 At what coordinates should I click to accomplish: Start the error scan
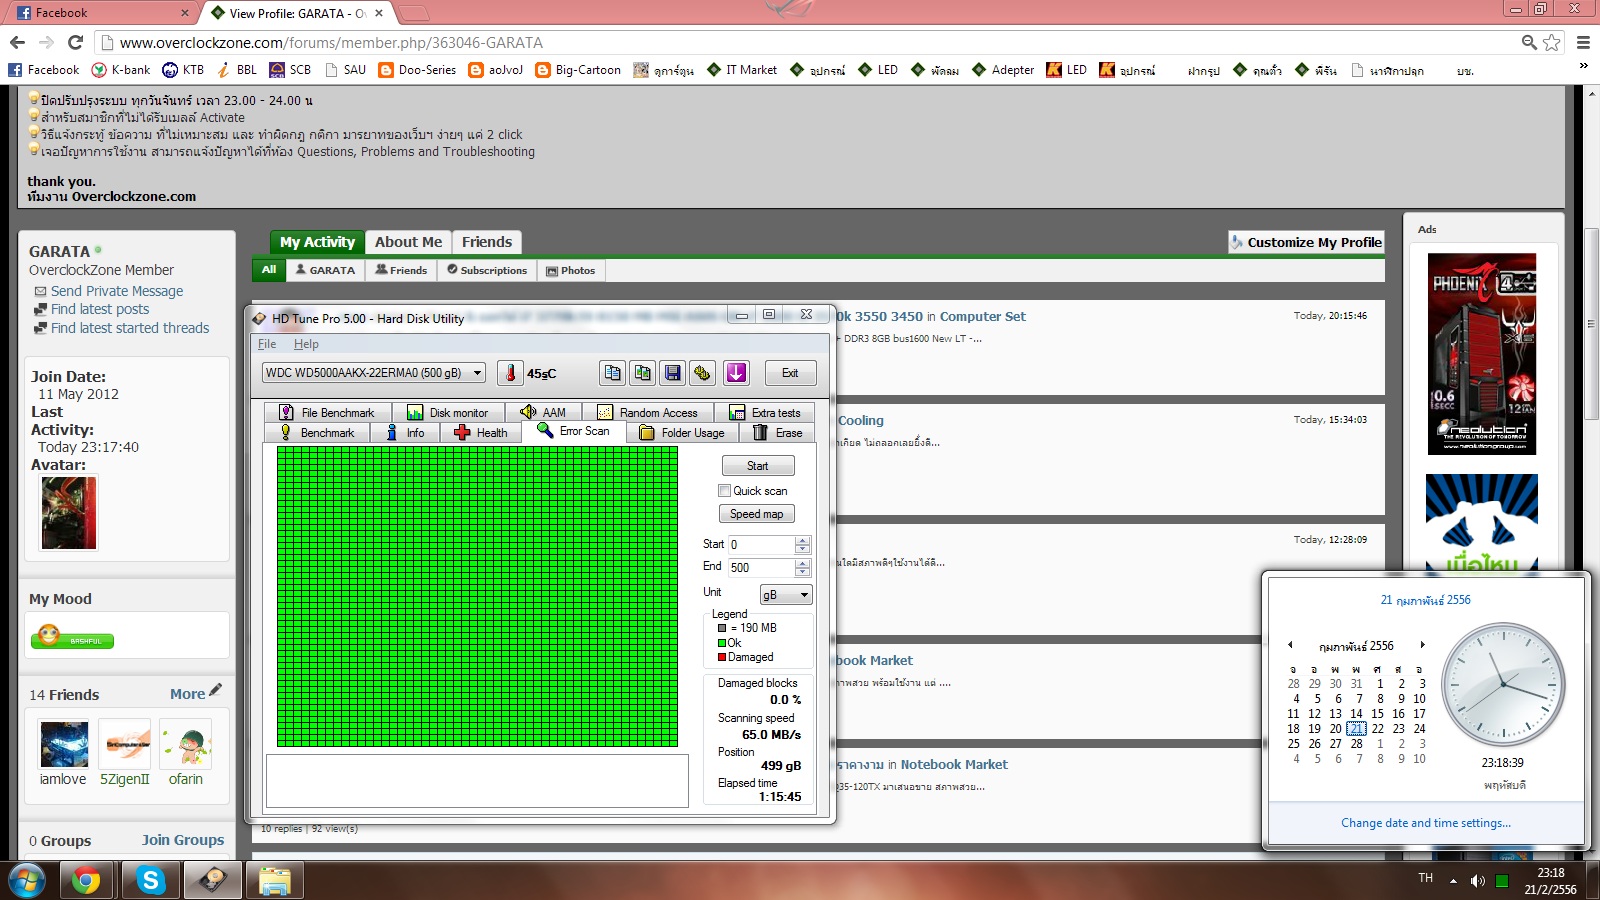click(758, 466)
